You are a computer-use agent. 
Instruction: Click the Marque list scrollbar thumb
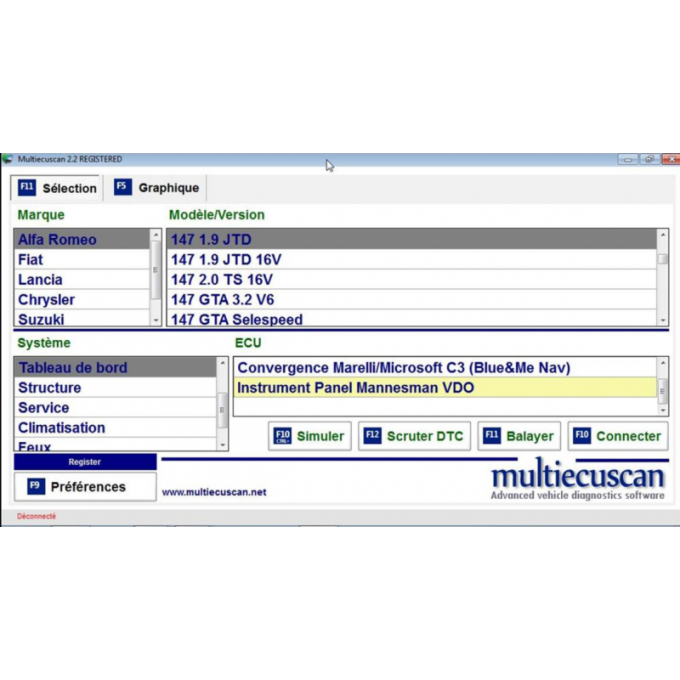155,270
